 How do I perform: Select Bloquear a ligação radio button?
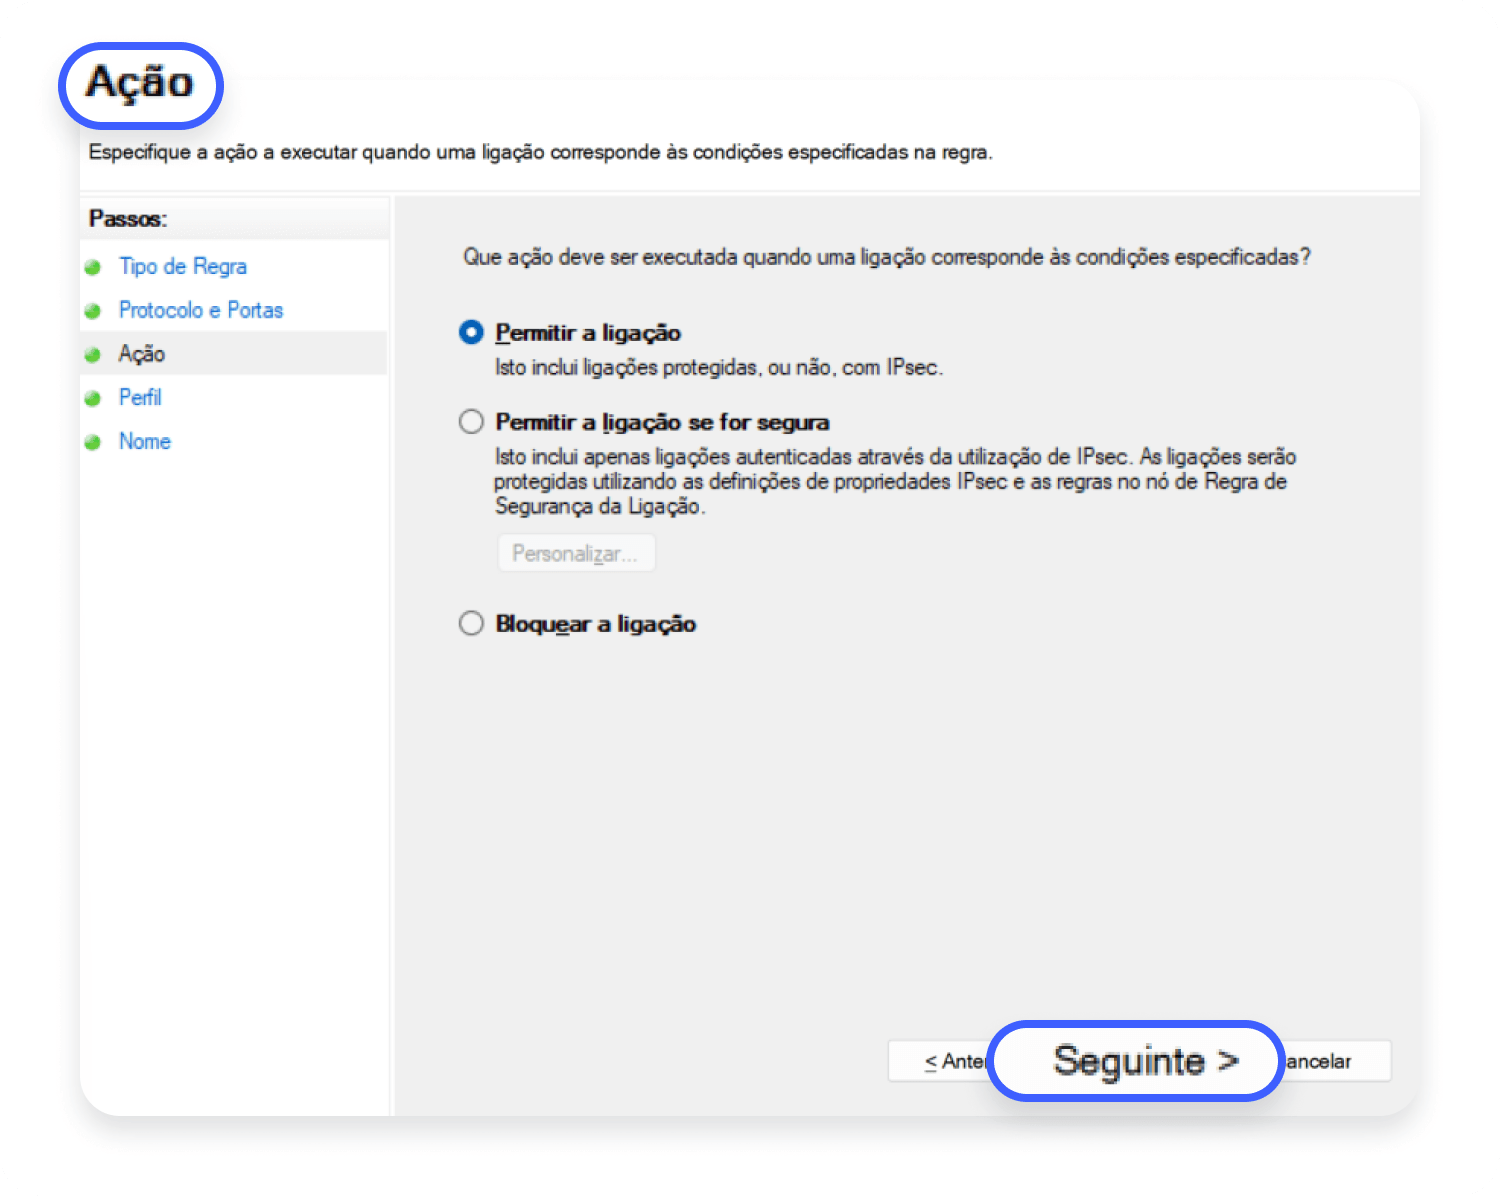[471, 623]
